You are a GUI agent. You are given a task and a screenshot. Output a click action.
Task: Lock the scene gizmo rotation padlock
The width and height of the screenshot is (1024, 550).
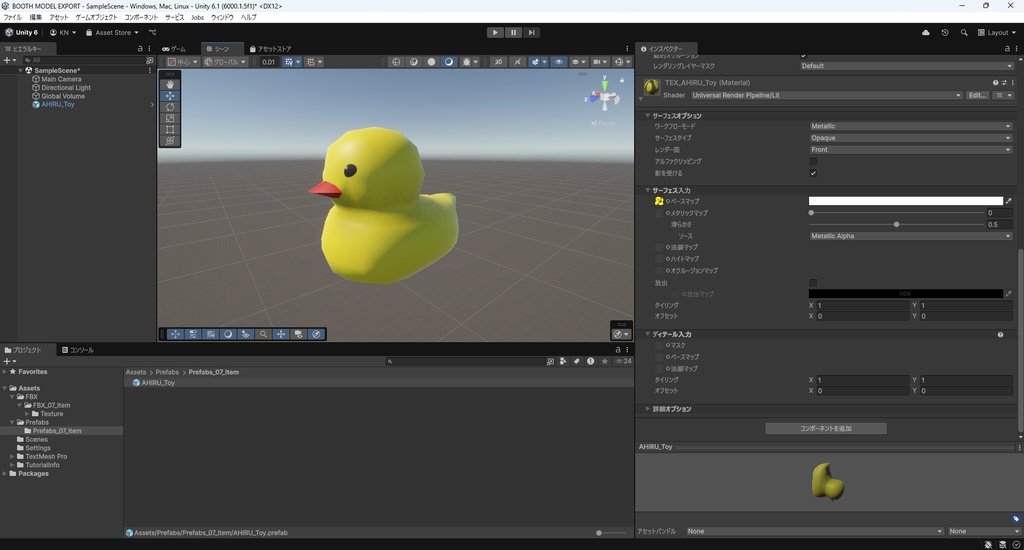tap(622, 80)
